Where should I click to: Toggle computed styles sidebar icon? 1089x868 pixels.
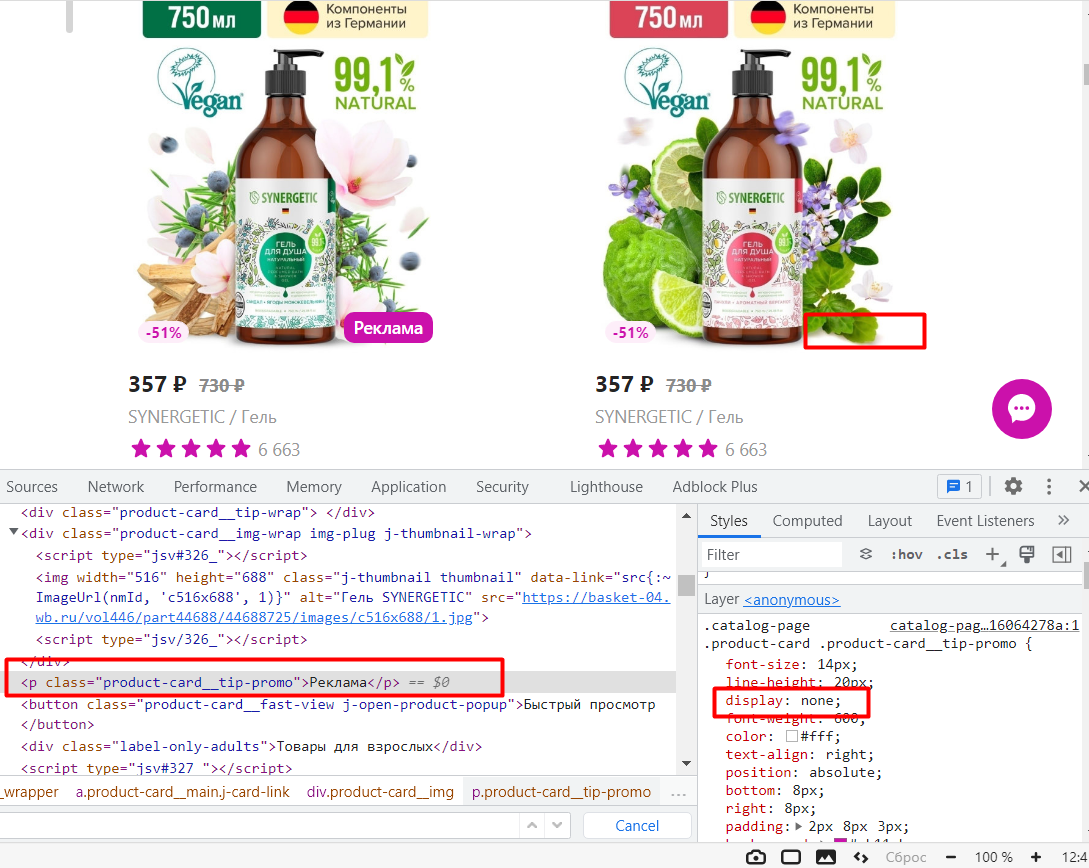coord(1061,554)
